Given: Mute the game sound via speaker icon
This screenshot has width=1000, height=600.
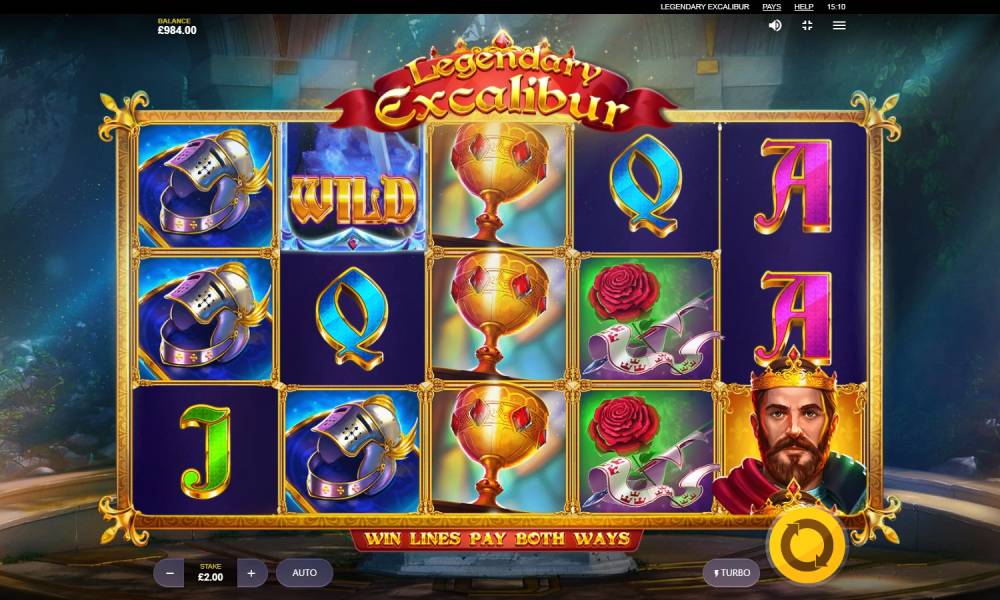Looking at the screenshot, I should (x=775, y=26).
